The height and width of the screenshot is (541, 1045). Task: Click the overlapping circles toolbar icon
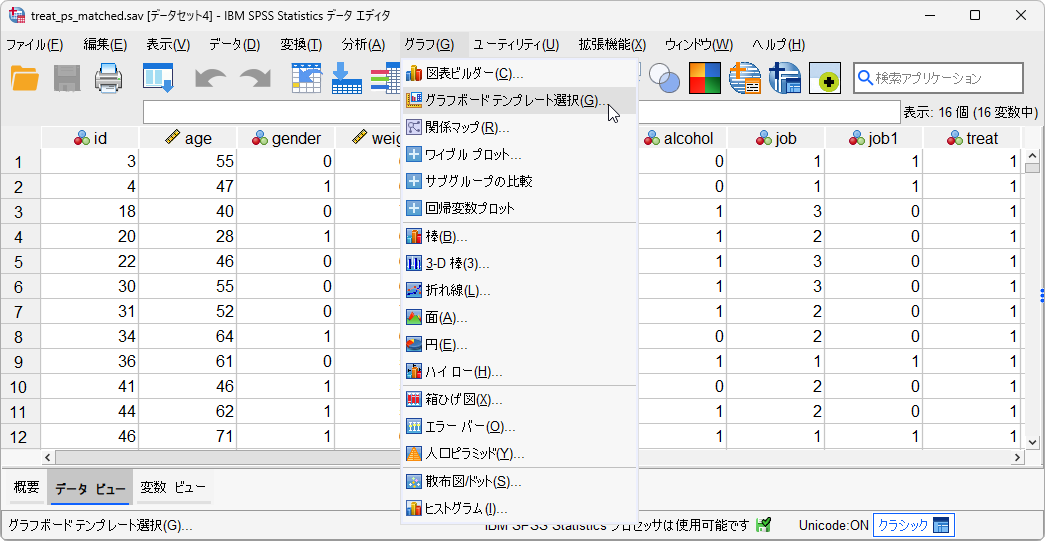pyautogui.click(x=664, y=79)
